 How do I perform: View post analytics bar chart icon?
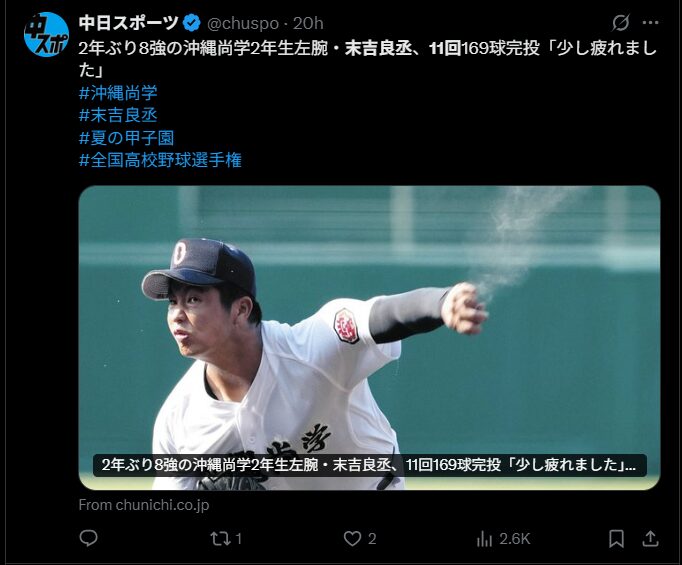click(x=484, y=539)
